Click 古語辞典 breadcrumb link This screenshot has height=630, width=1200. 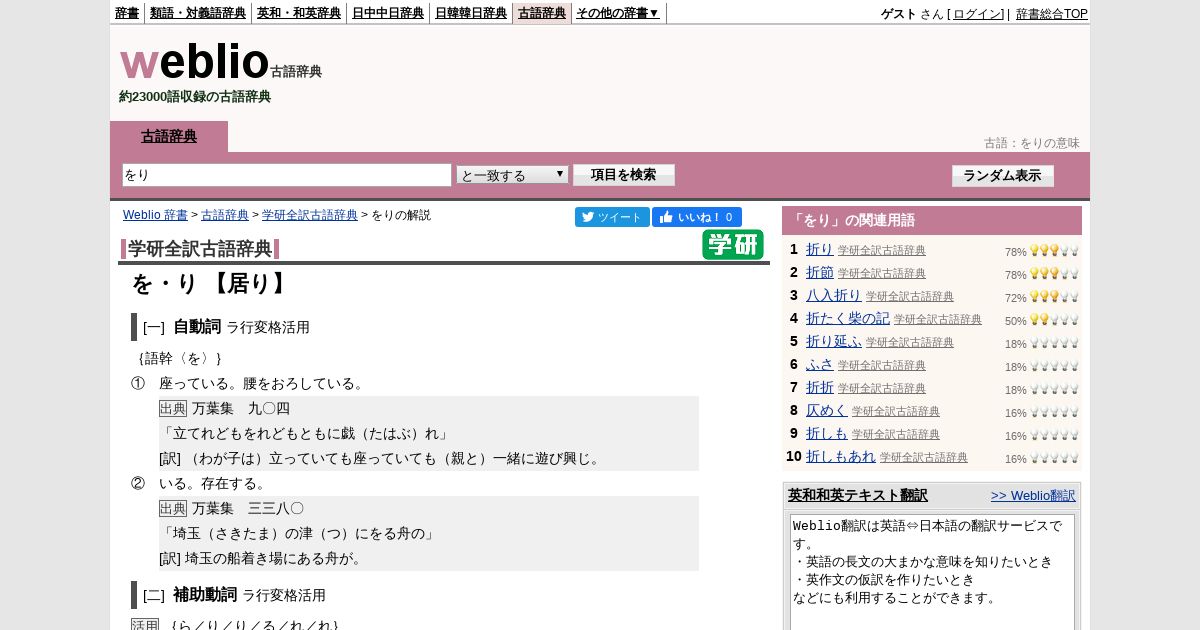[225, 215]
